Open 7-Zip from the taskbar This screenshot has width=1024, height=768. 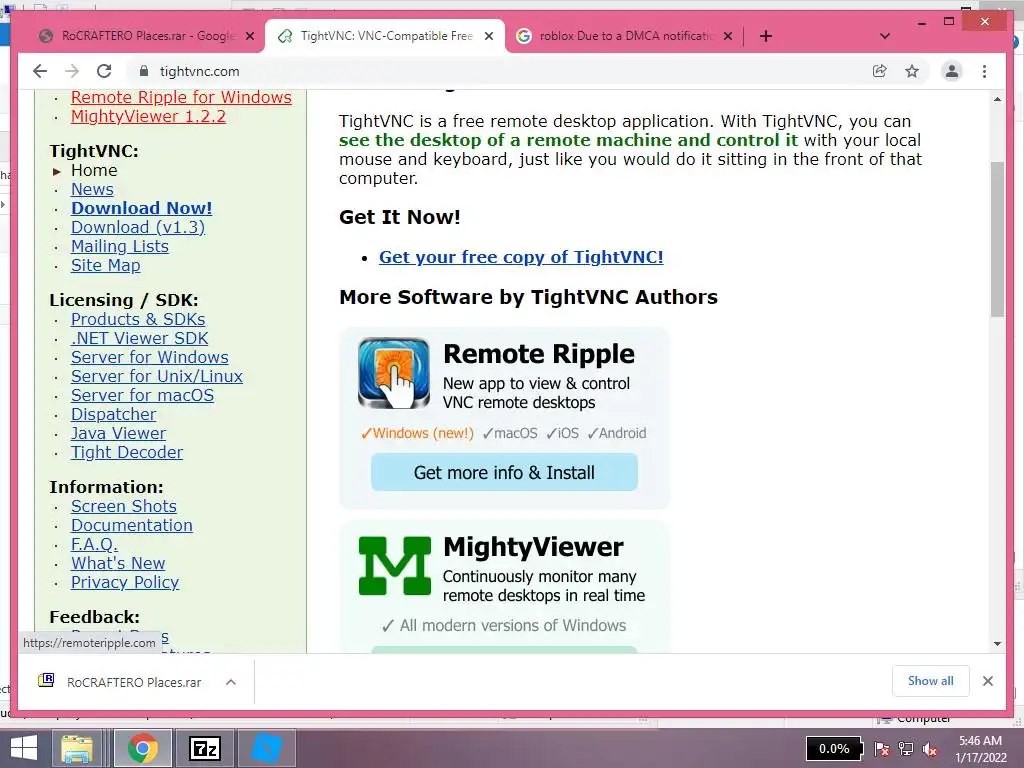204,748
